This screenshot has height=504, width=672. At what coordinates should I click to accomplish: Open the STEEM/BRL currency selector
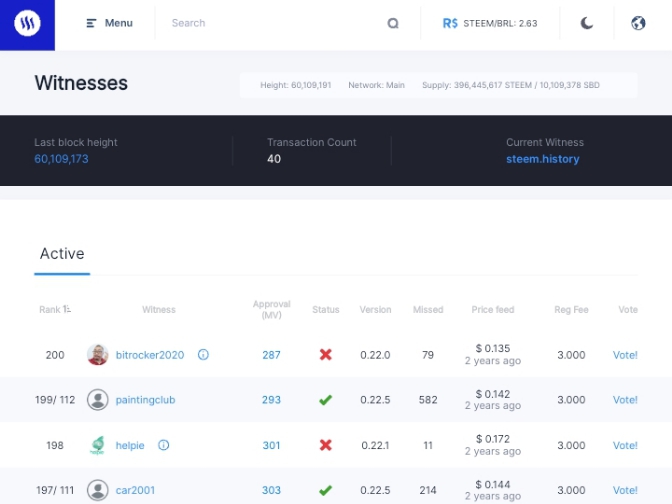point(490,23)
